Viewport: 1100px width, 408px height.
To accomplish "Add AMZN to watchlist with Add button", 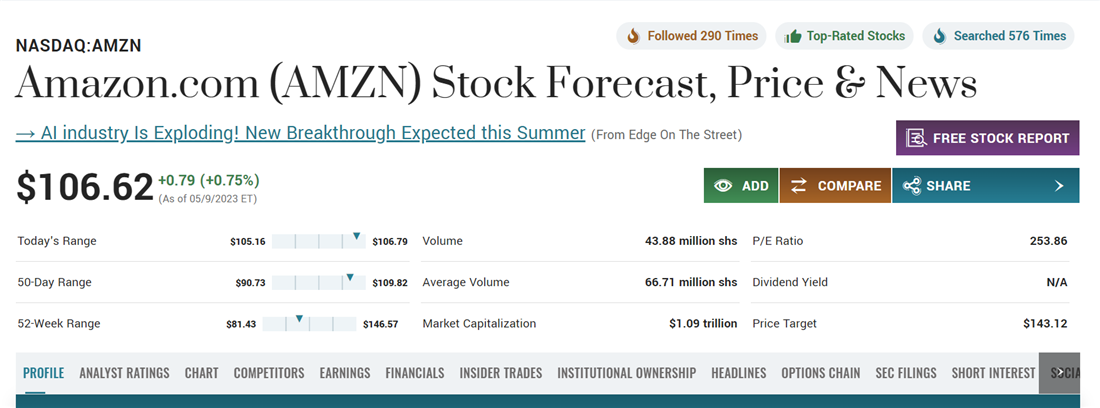I will (x=741, y=186).
